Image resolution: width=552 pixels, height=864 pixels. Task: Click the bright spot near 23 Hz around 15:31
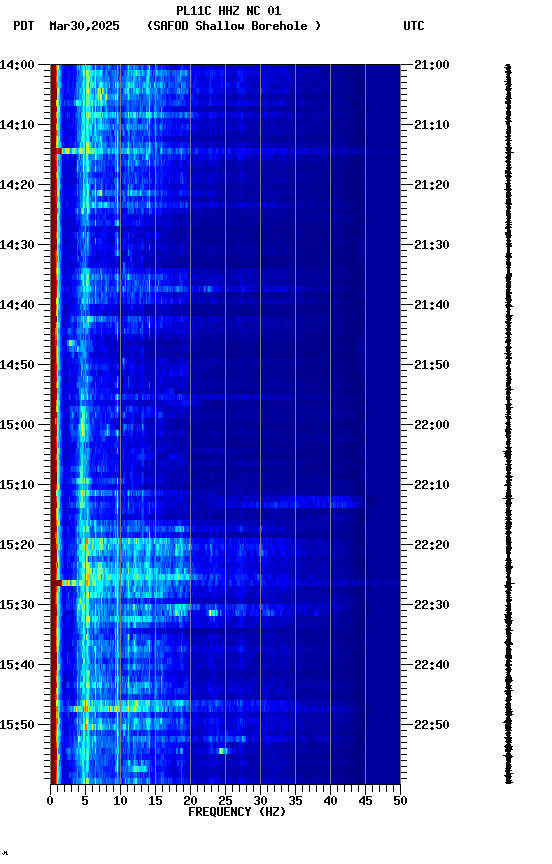coord(213,612)
